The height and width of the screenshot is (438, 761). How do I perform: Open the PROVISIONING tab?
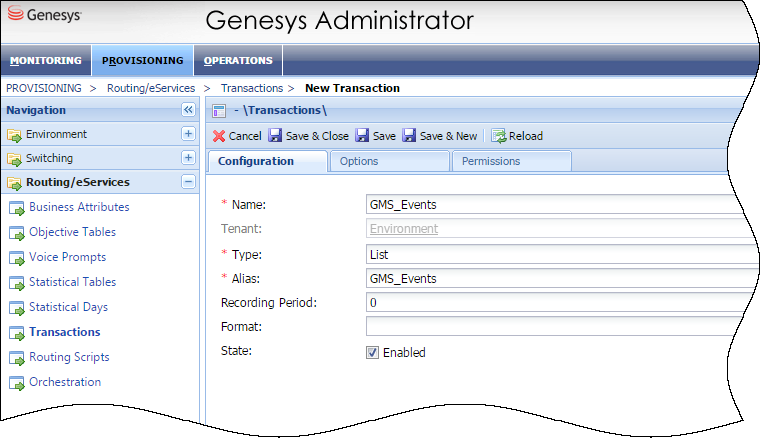click(x=143, y=61)
